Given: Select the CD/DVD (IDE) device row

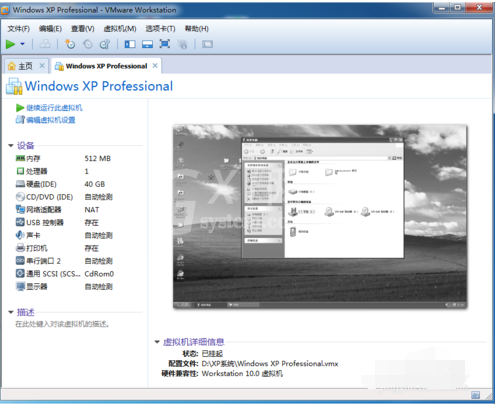Looking at the screenshot, I should click(x=64, y=197).
